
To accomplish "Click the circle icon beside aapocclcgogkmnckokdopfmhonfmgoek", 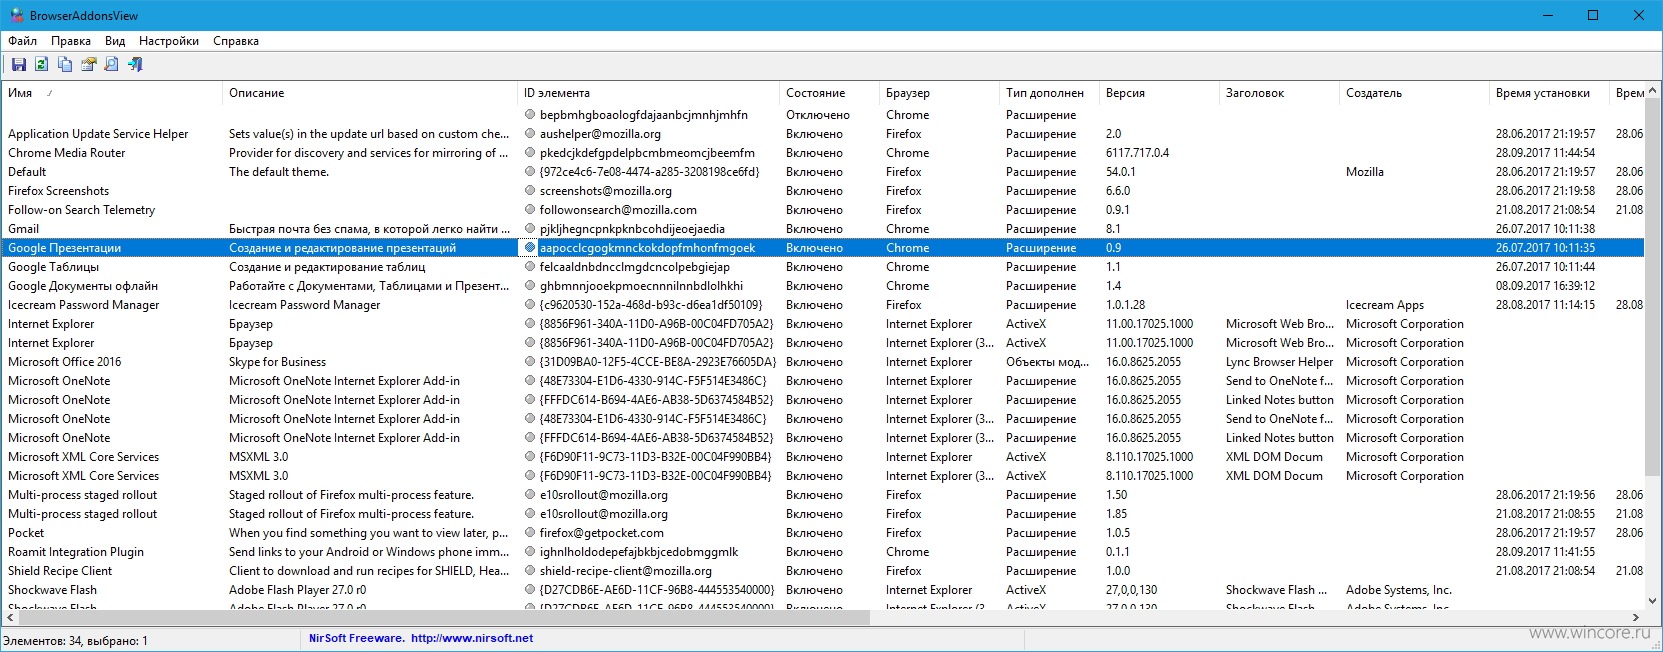I will [x=530, y=248].
